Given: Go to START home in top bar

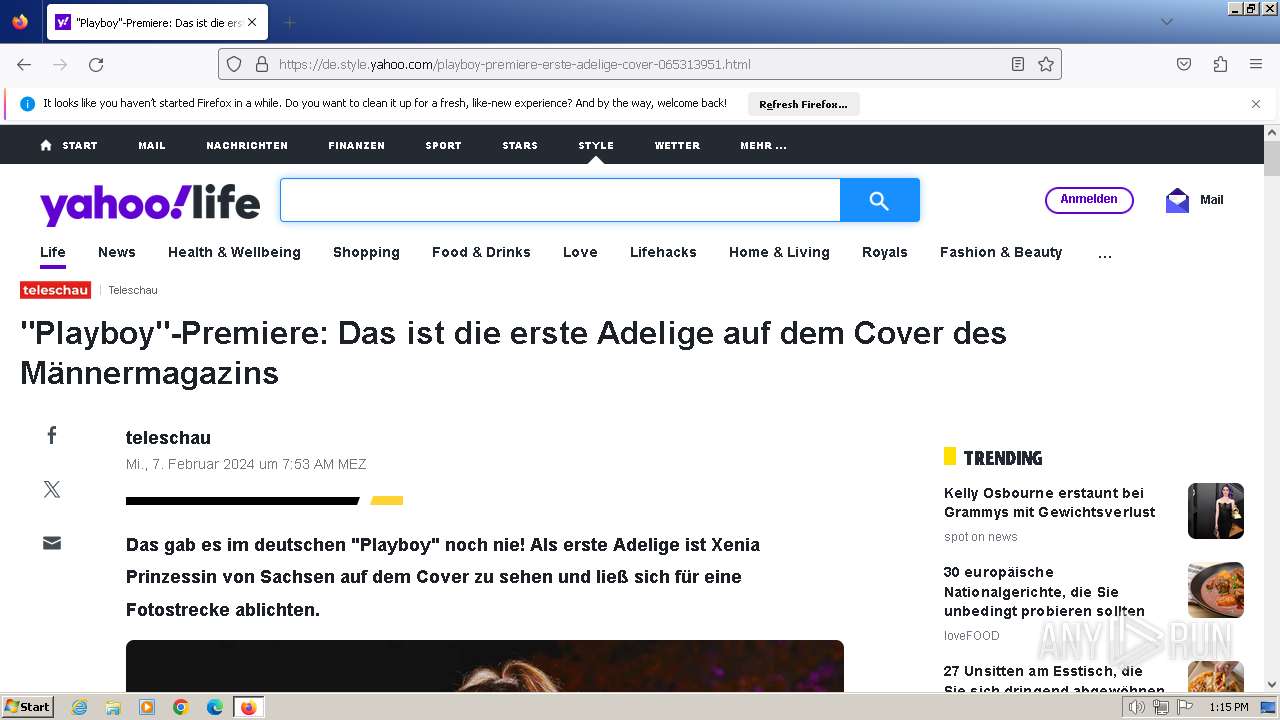Looking at the screenshot, I should tap(69, 145).
